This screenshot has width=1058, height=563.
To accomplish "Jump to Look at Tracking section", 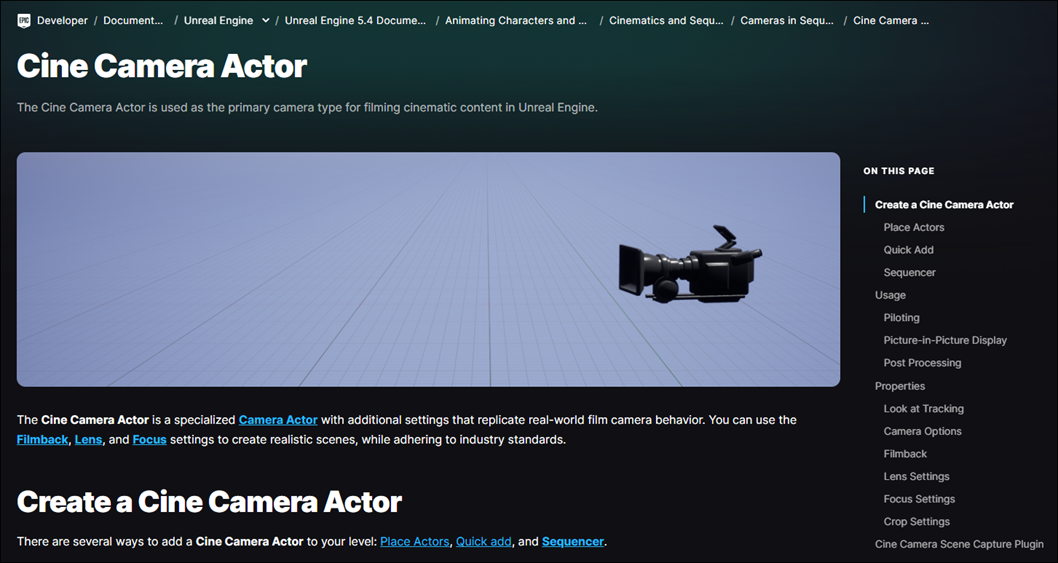I will point(923,408).
